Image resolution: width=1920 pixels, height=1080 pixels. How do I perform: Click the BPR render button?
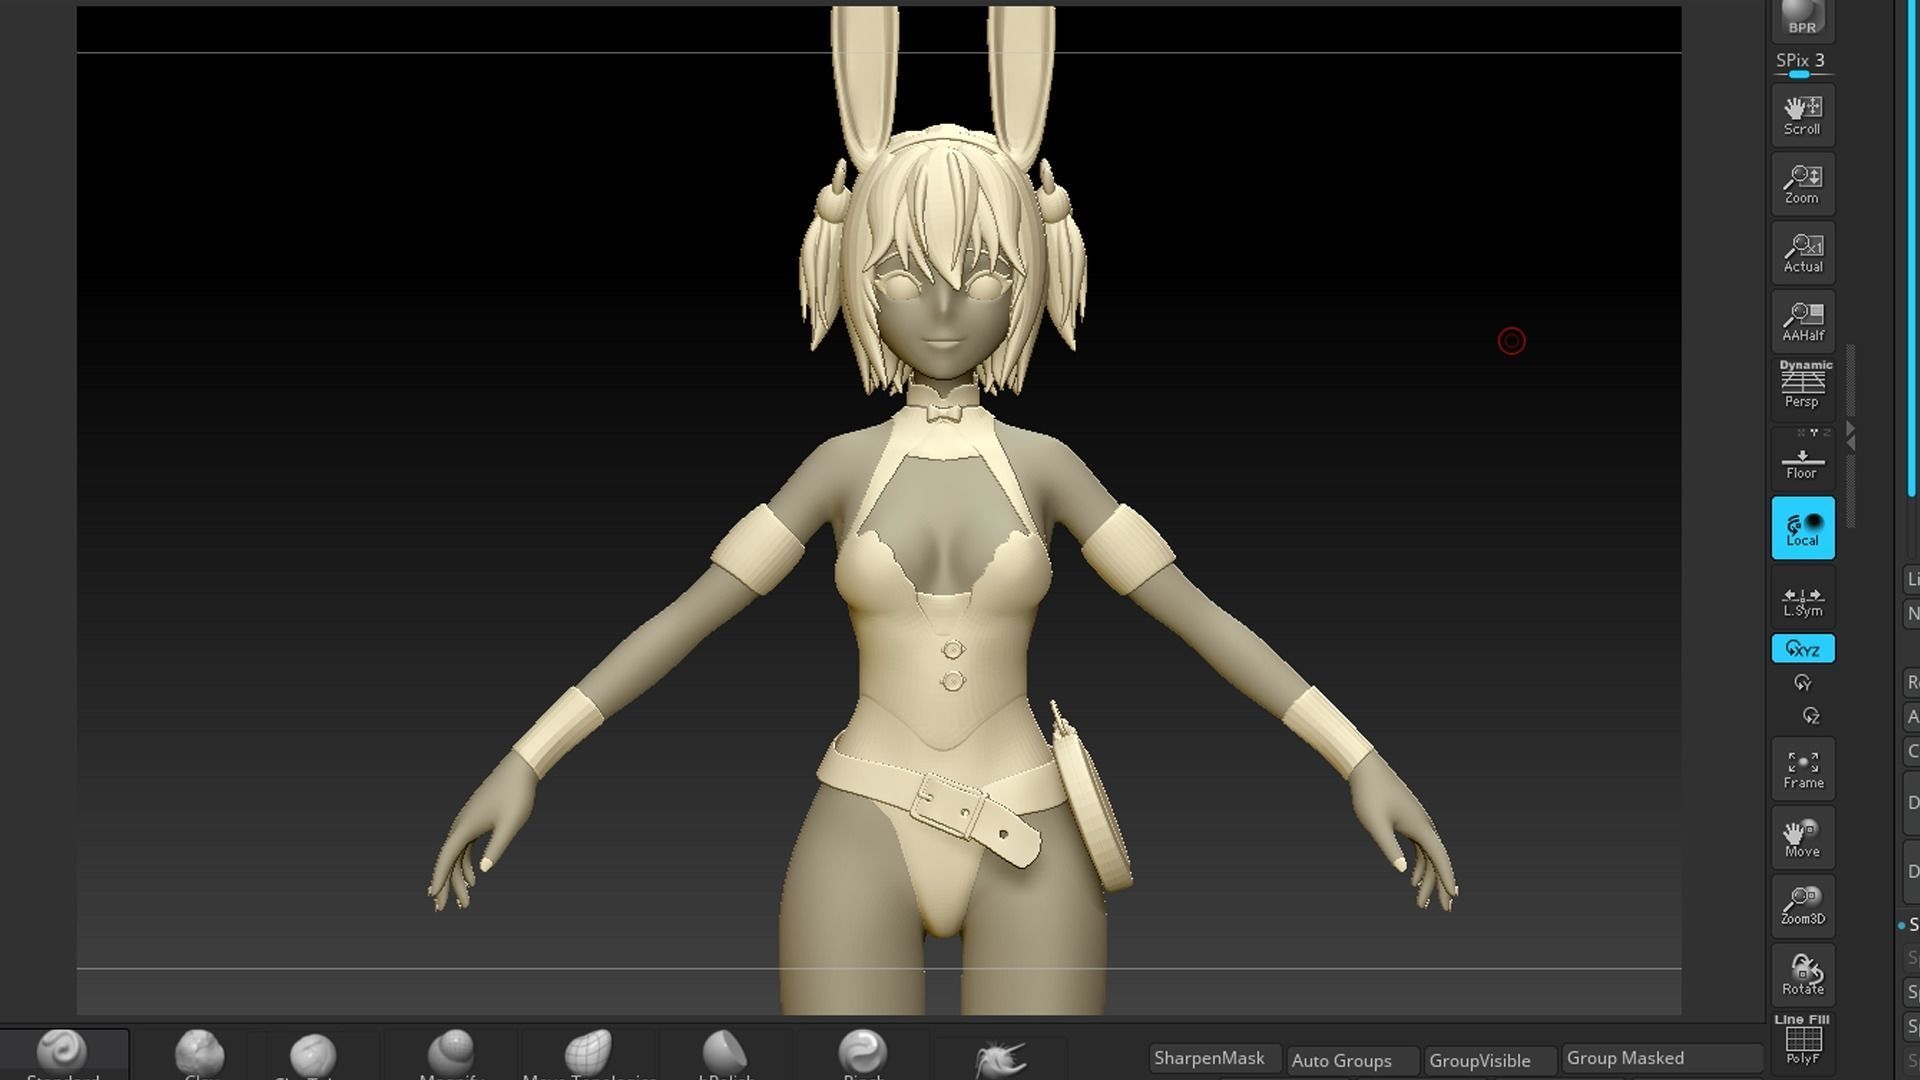click(1802, 18)
